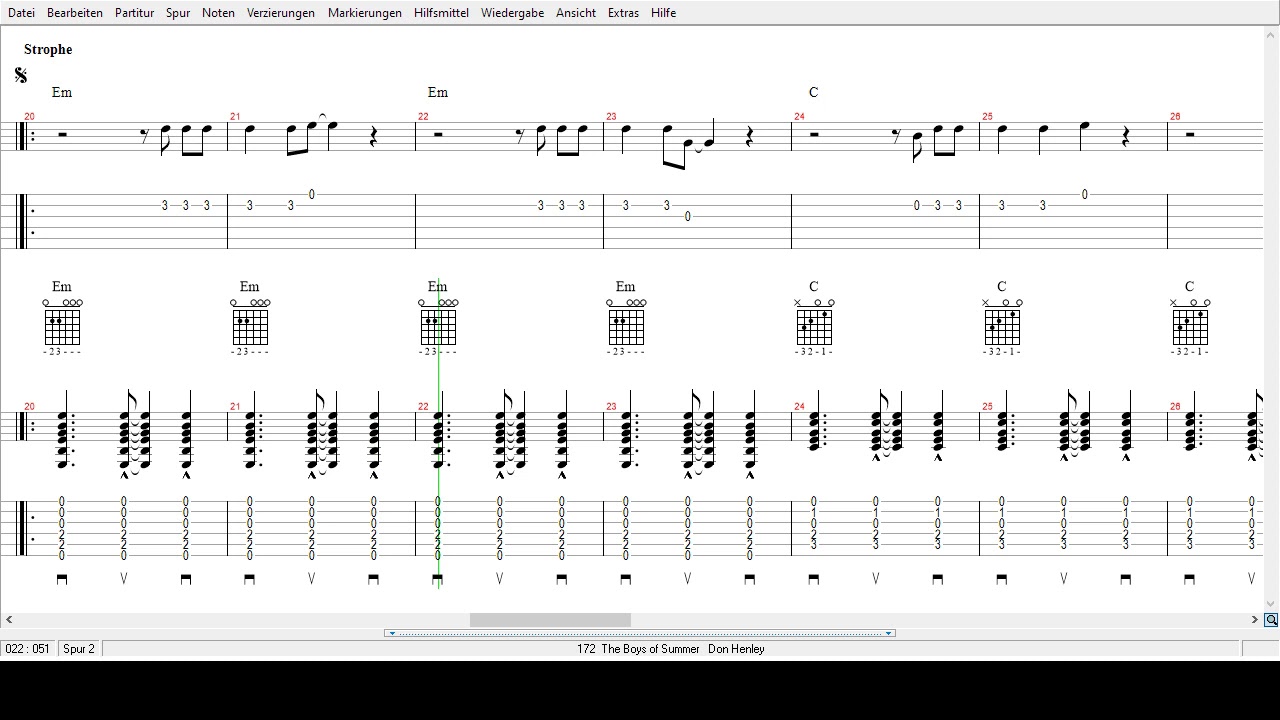The image size is (1280, 720).
Task: Open the Spur menu
Action: (178, 13)
